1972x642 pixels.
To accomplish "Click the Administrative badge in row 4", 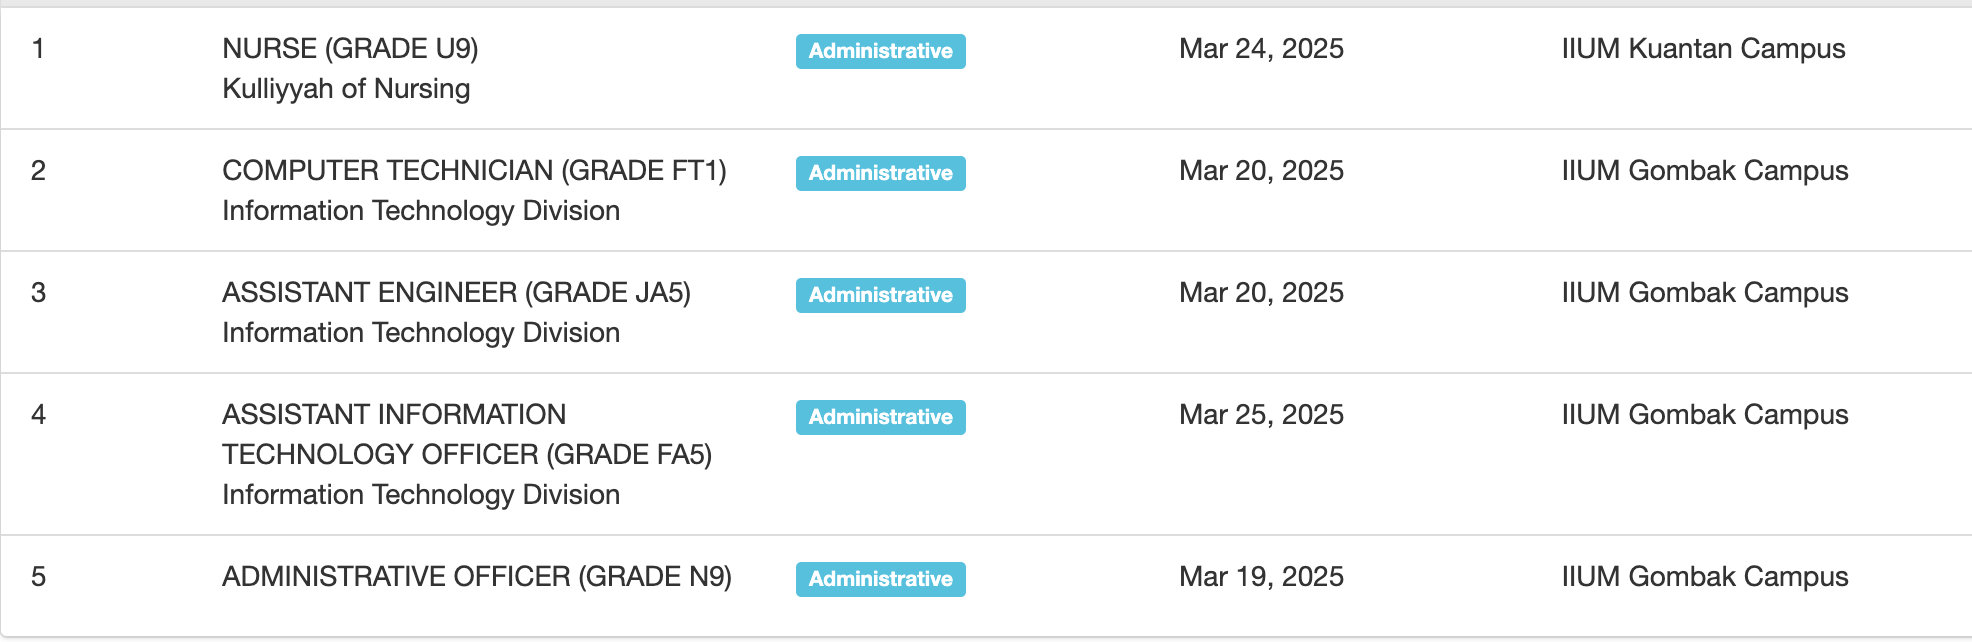I will [x=880, y=417].
